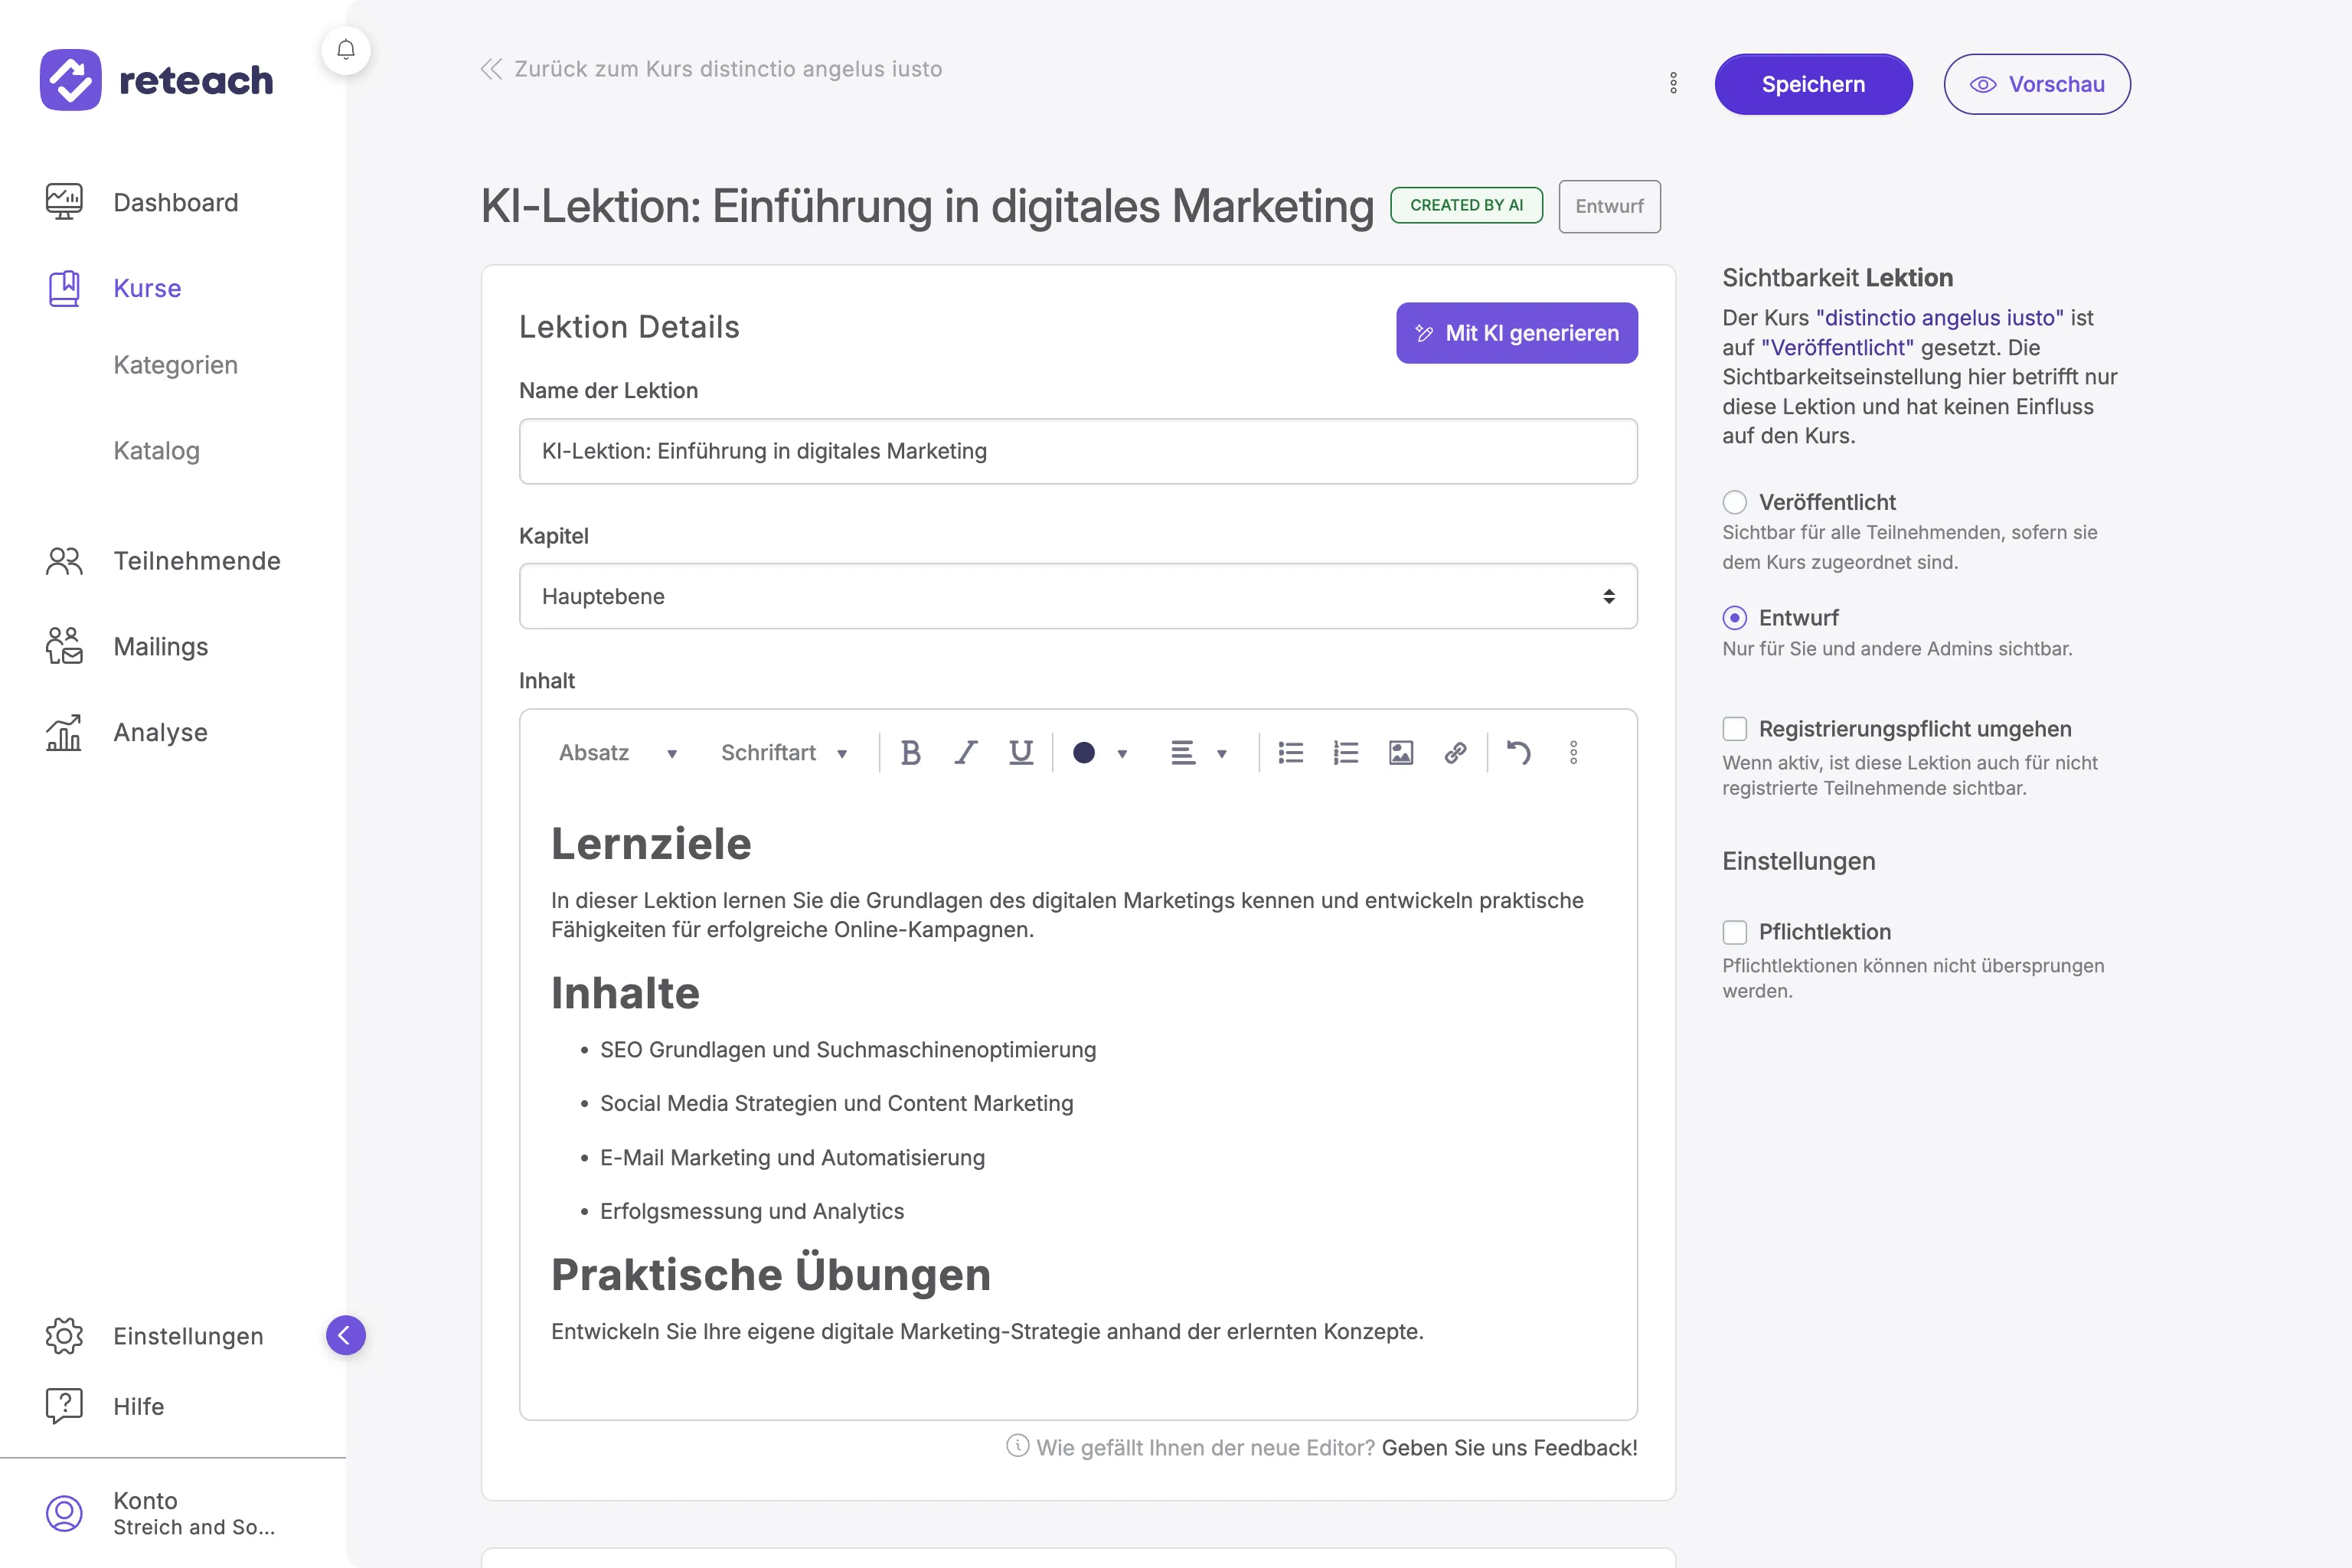This screenshot has width=2352, height=1568.
Task: Click the insert link icon
Action: tap(1455, 753)
